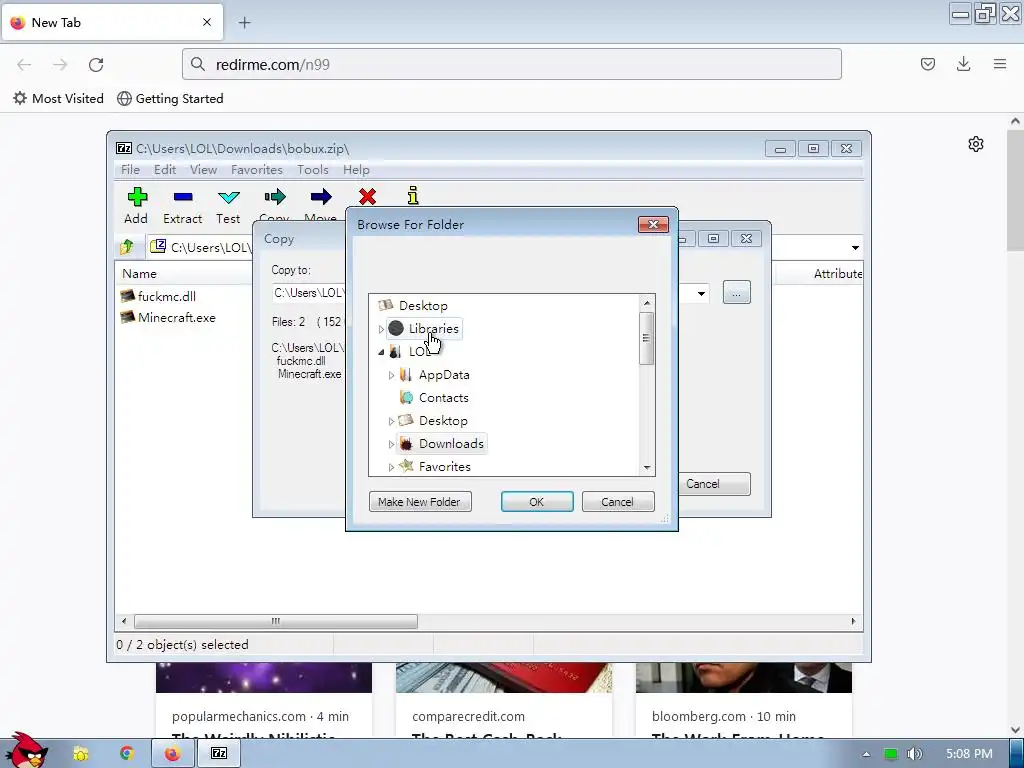Screen dimensions: 1024x768
Task: Click the volume speaker tray icon
Action: 914,754
